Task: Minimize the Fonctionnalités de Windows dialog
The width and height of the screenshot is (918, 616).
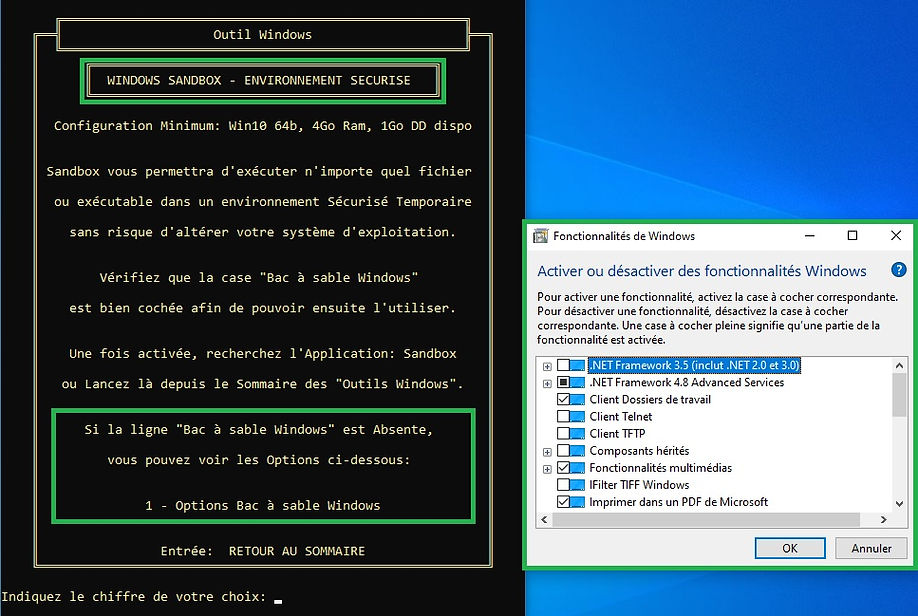Action: (x=810, y=235)
